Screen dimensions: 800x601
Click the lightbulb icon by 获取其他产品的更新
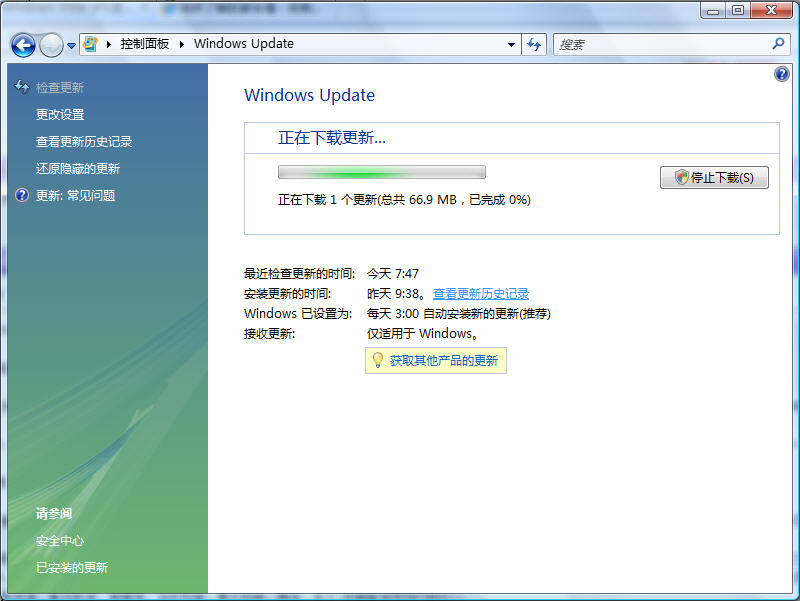pyautogui.click(x=378, y=360)
